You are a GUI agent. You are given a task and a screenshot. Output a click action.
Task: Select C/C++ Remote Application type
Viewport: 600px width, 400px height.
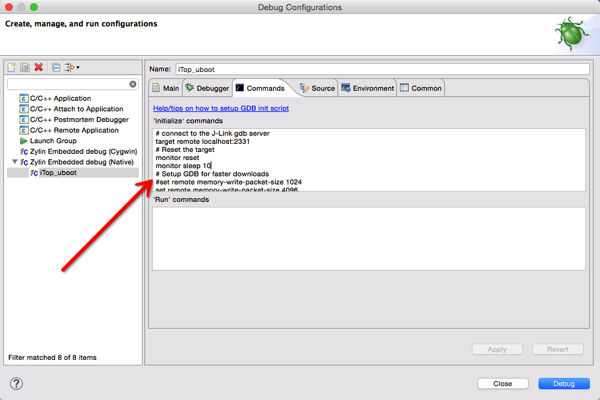(74, 131)
